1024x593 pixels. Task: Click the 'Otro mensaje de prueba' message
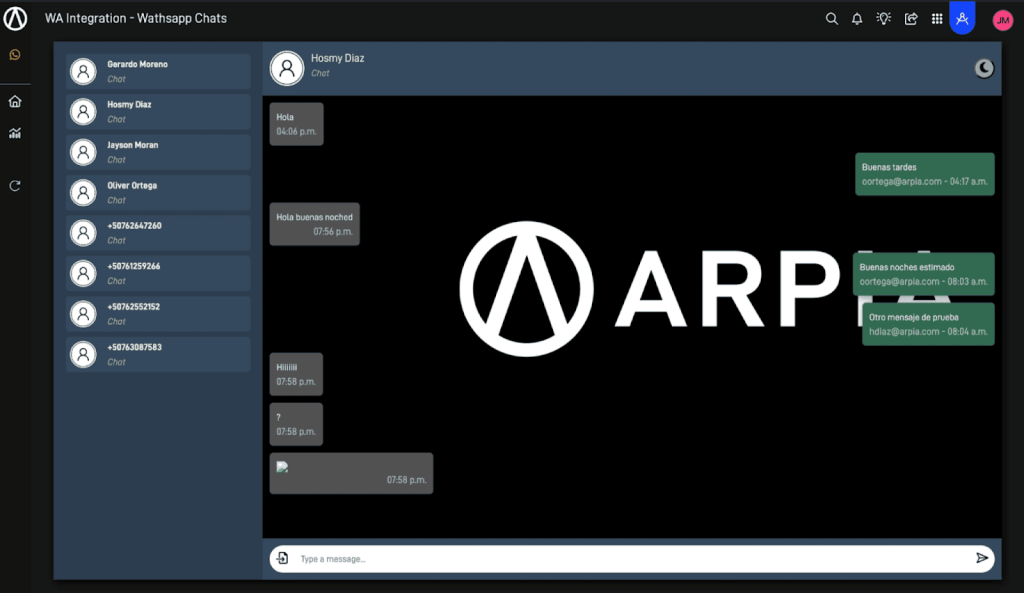tap(928, 324)
